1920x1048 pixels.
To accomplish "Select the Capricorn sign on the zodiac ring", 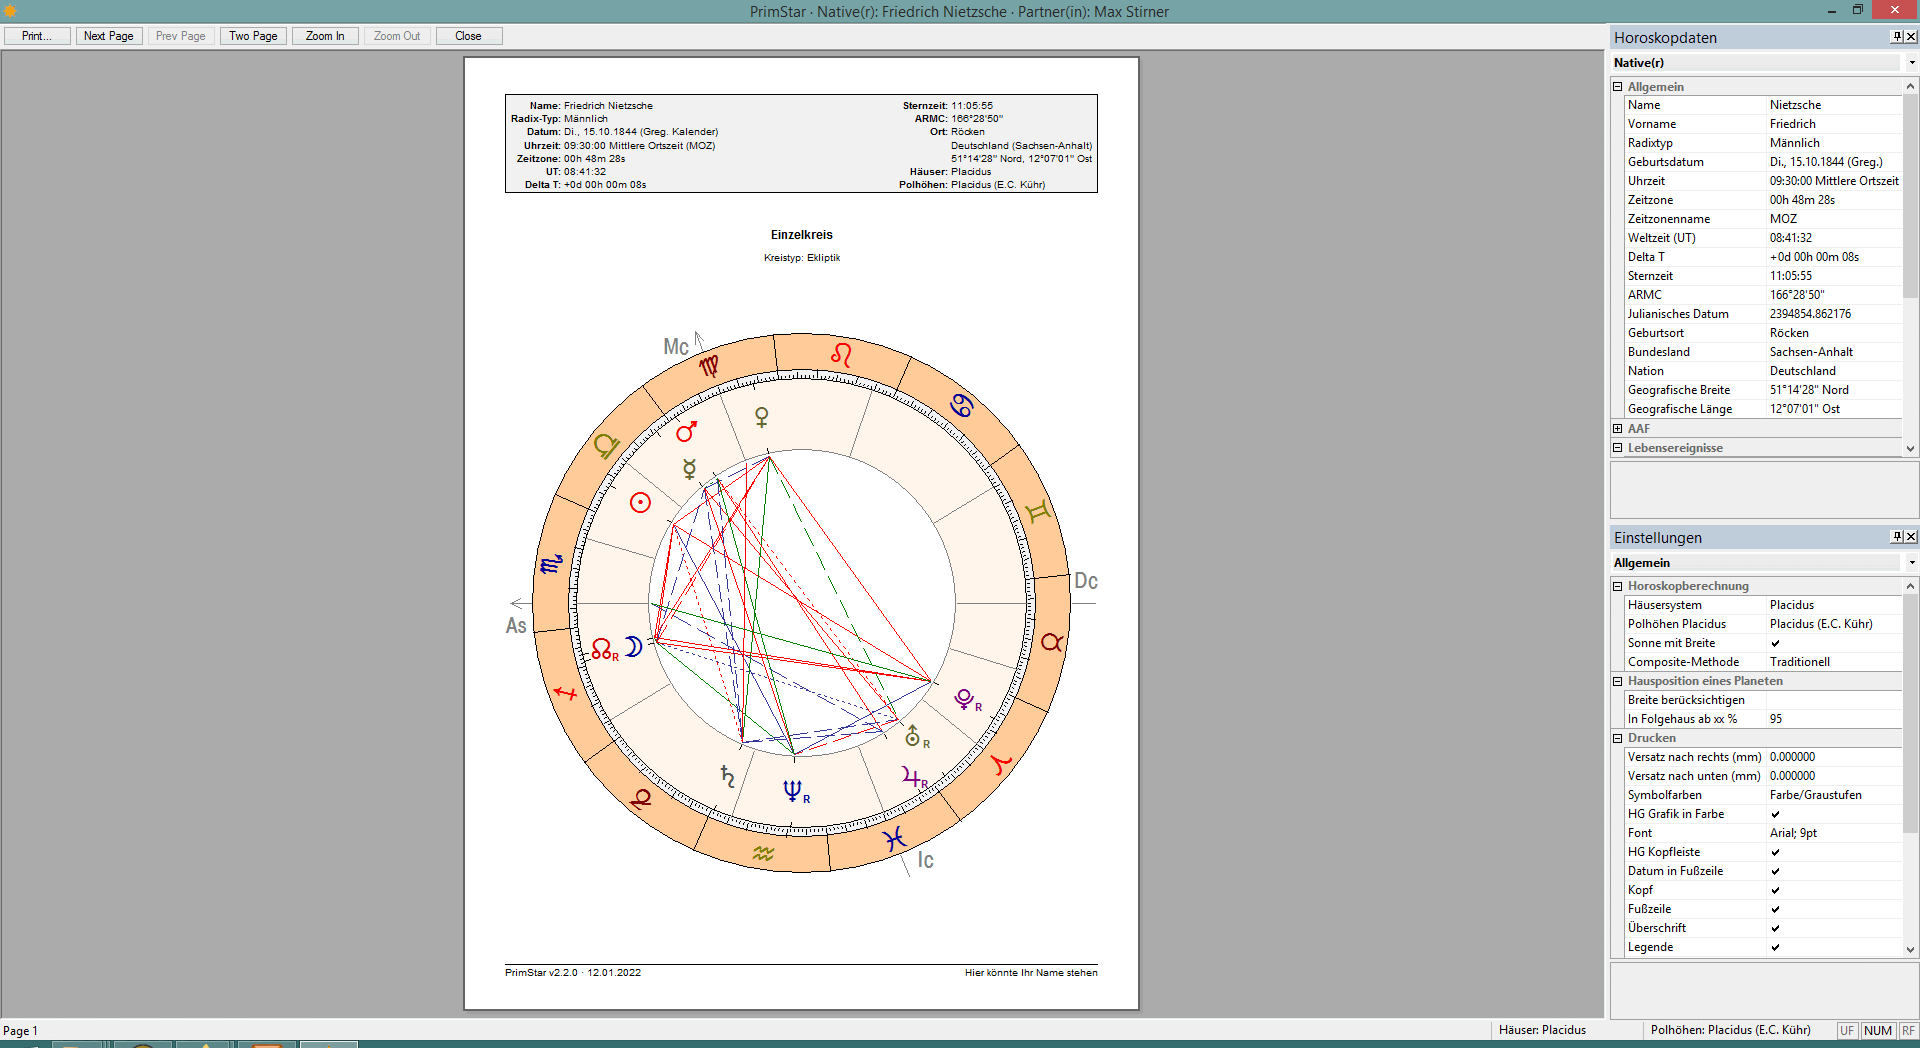I will pos(642,798).
